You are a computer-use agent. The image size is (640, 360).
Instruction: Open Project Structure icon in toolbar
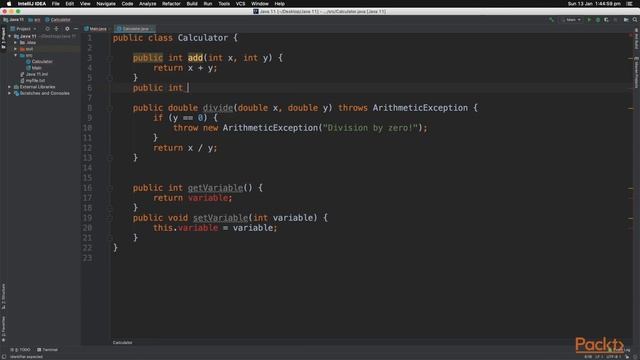(x=626, y=20)
